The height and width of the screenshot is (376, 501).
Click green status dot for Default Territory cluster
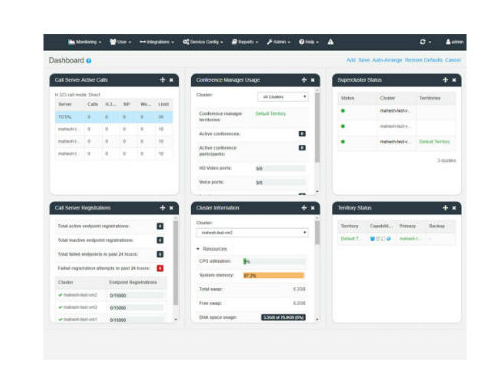tap(343, 142)
